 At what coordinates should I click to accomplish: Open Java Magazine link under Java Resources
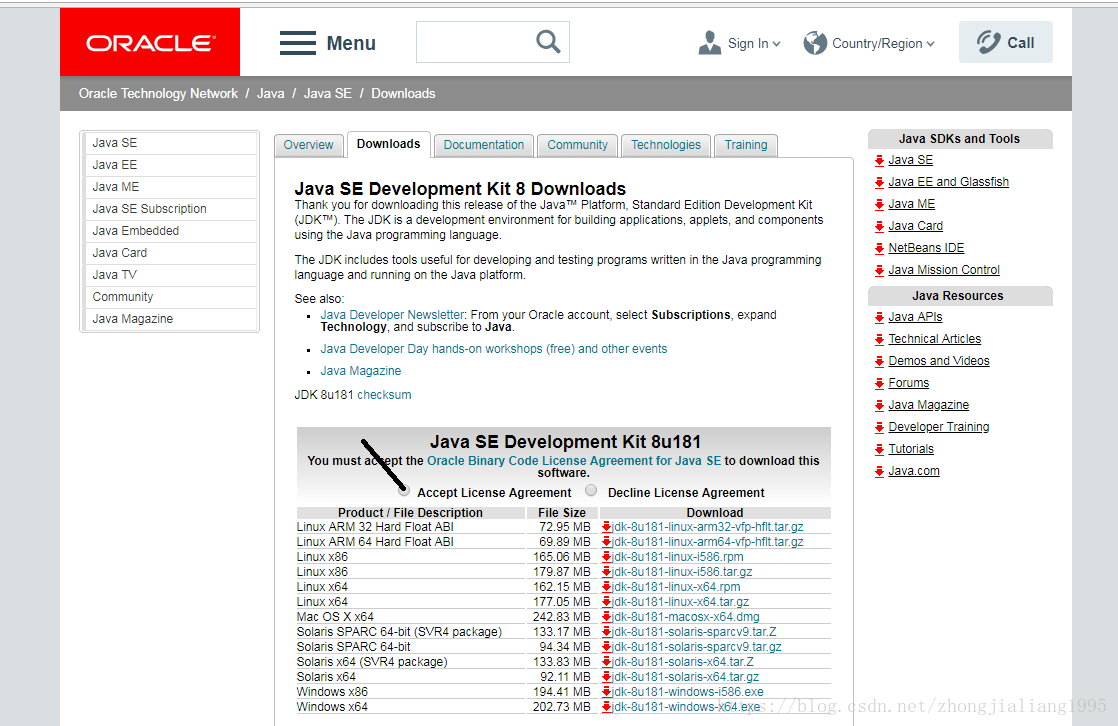(x=928, y=405)
